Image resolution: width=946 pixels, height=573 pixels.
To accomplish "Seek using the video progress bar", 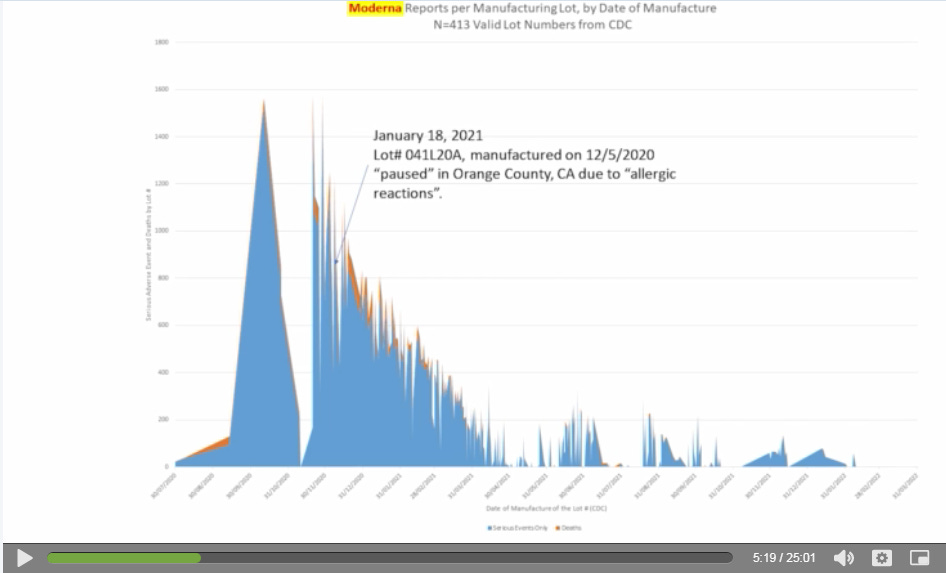I will coord(390,558).
